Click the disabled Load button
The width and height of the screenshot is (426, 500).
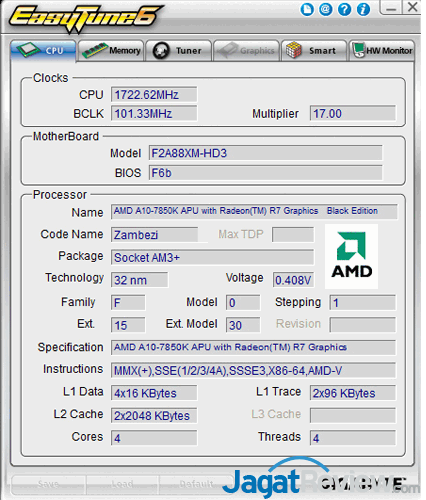click(x=122, y=484)
